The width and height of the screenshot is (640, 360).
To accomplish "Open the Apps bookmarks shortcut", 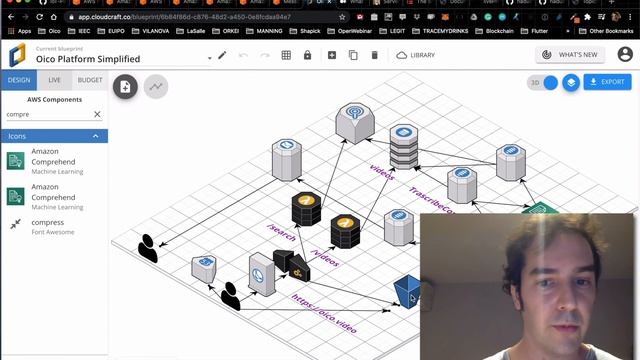I will tap(20, 31).
